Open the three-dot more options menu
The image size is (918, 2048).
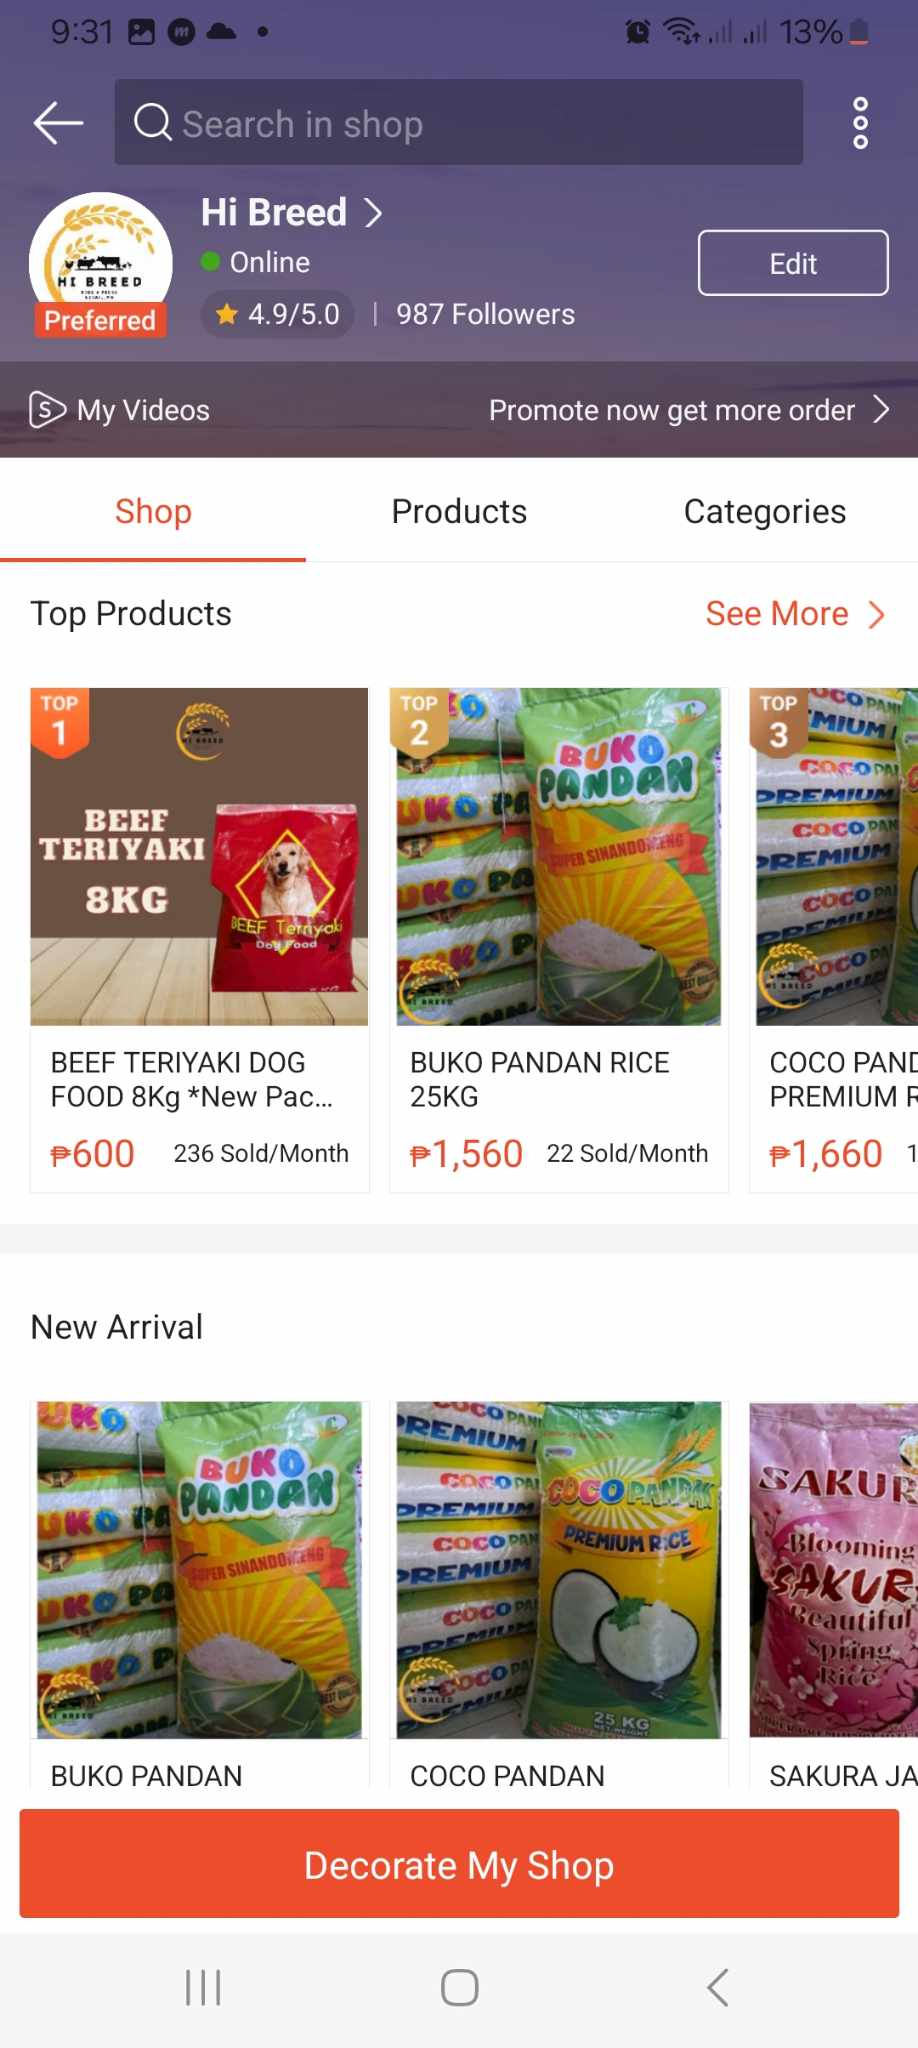[x=860, y=123]
